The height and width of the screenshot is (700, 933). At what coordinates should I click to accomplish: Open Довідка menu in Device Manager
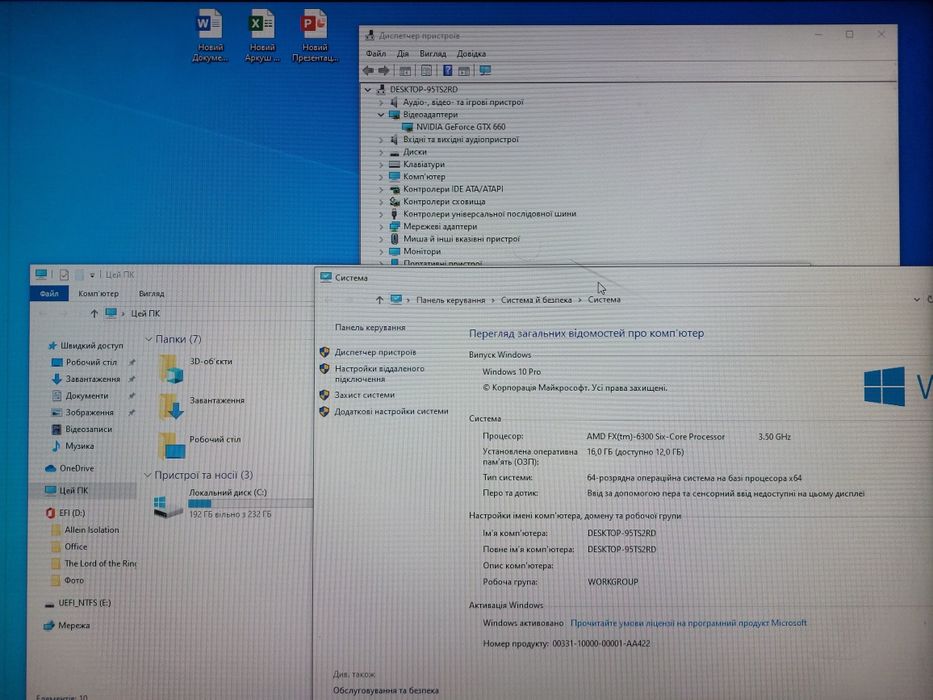[x=471, y=54]
